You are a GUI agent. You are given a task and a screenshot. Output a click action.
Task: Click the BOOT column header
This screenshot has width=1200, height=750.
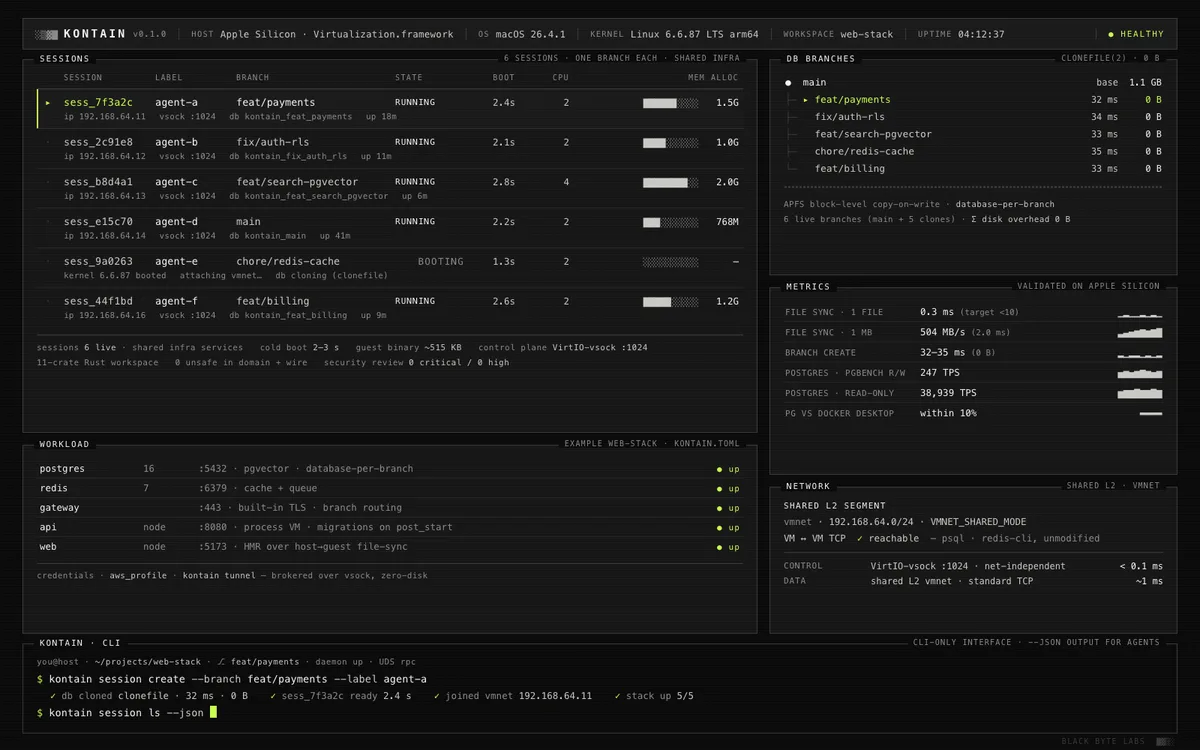pyautogui.click(x=504, y=77)
